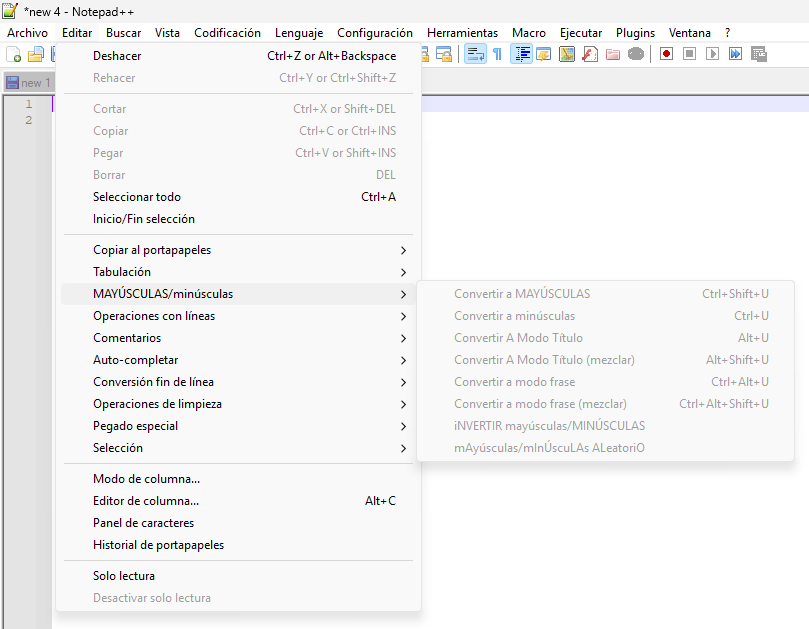Screen dimensions: 809x629
Task: Select Deshacer from the Editar menu
Action: coord(117,56)
